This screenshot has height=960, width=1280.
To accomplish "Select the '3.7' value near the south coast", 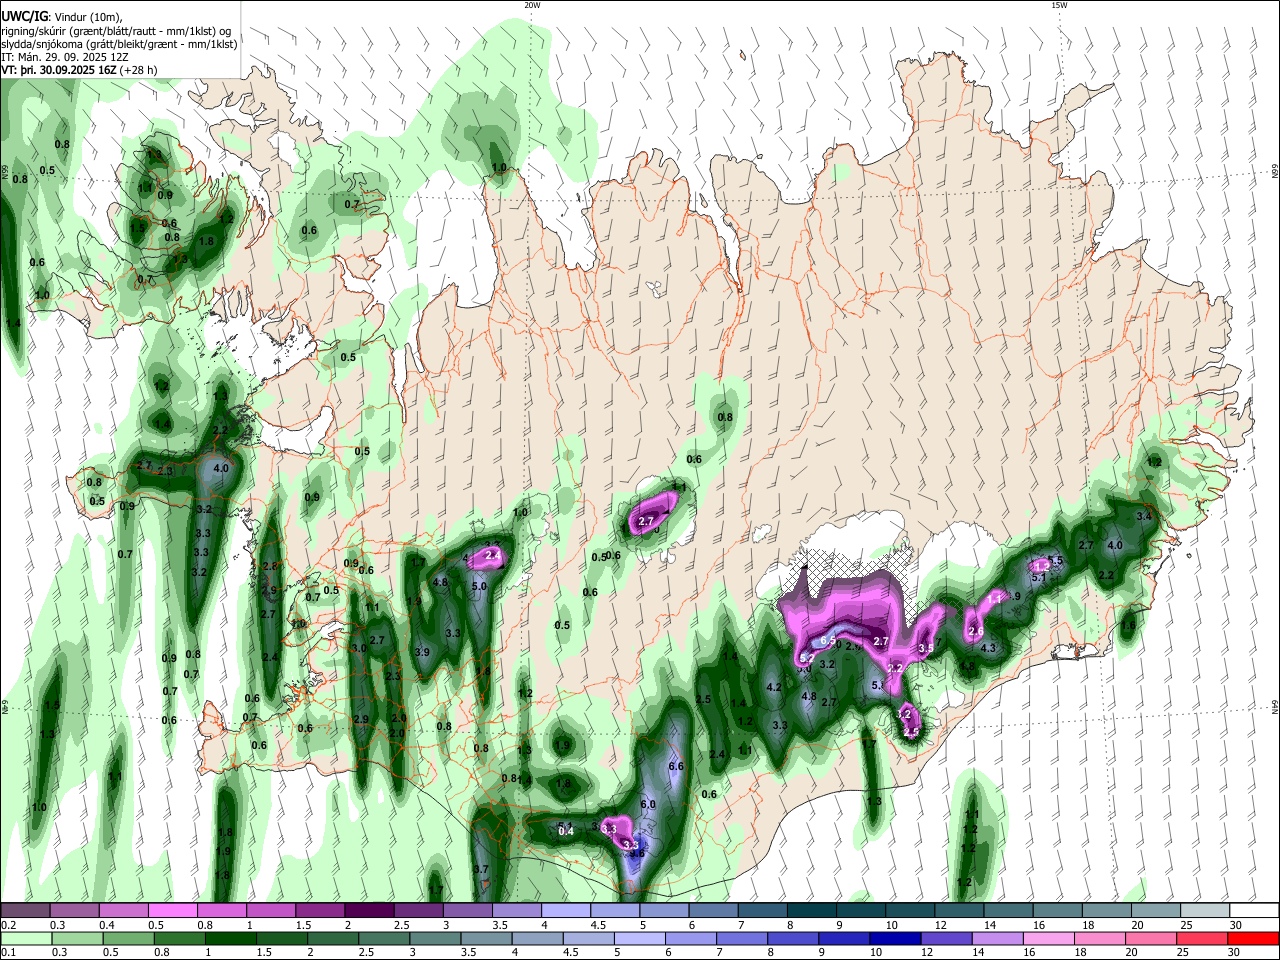I will (x=481, y=870).
